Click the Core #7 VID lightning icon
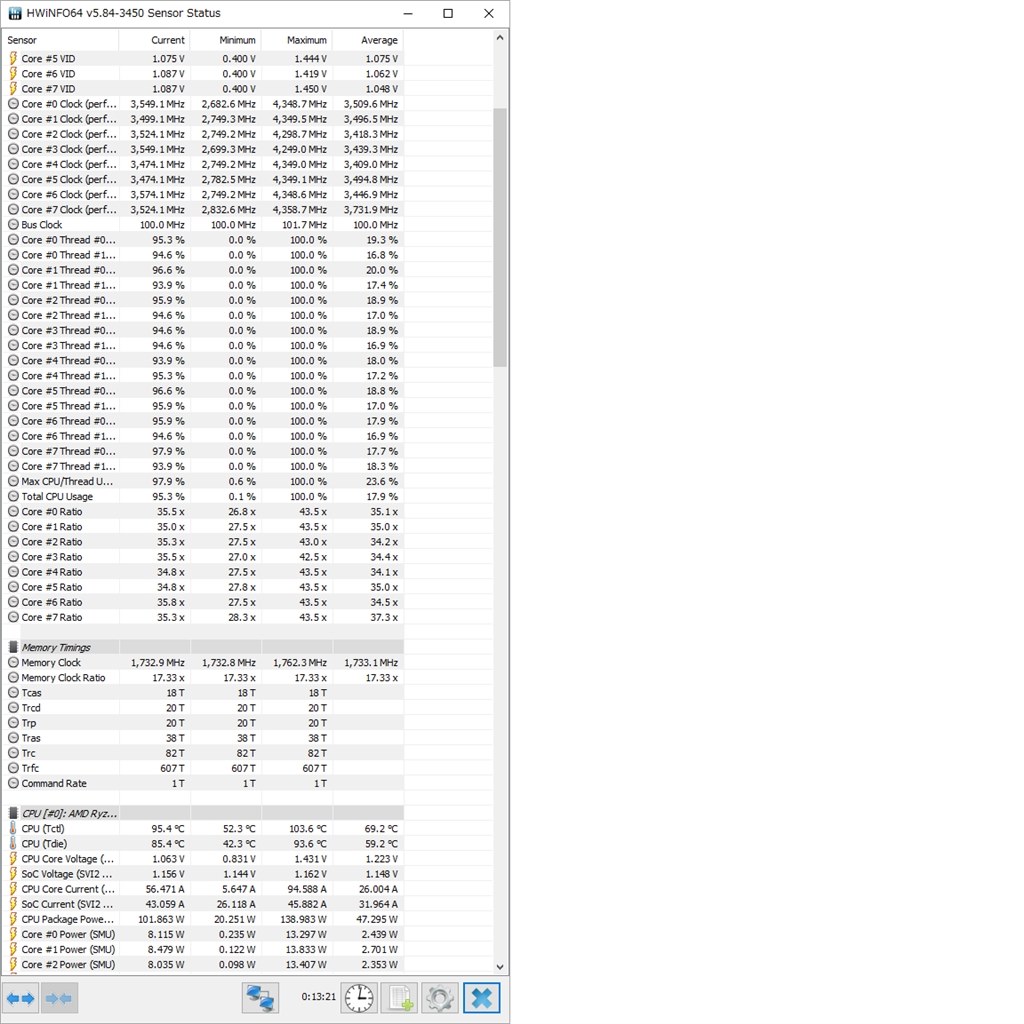Screen dimensions: 1024x1024 13,89
